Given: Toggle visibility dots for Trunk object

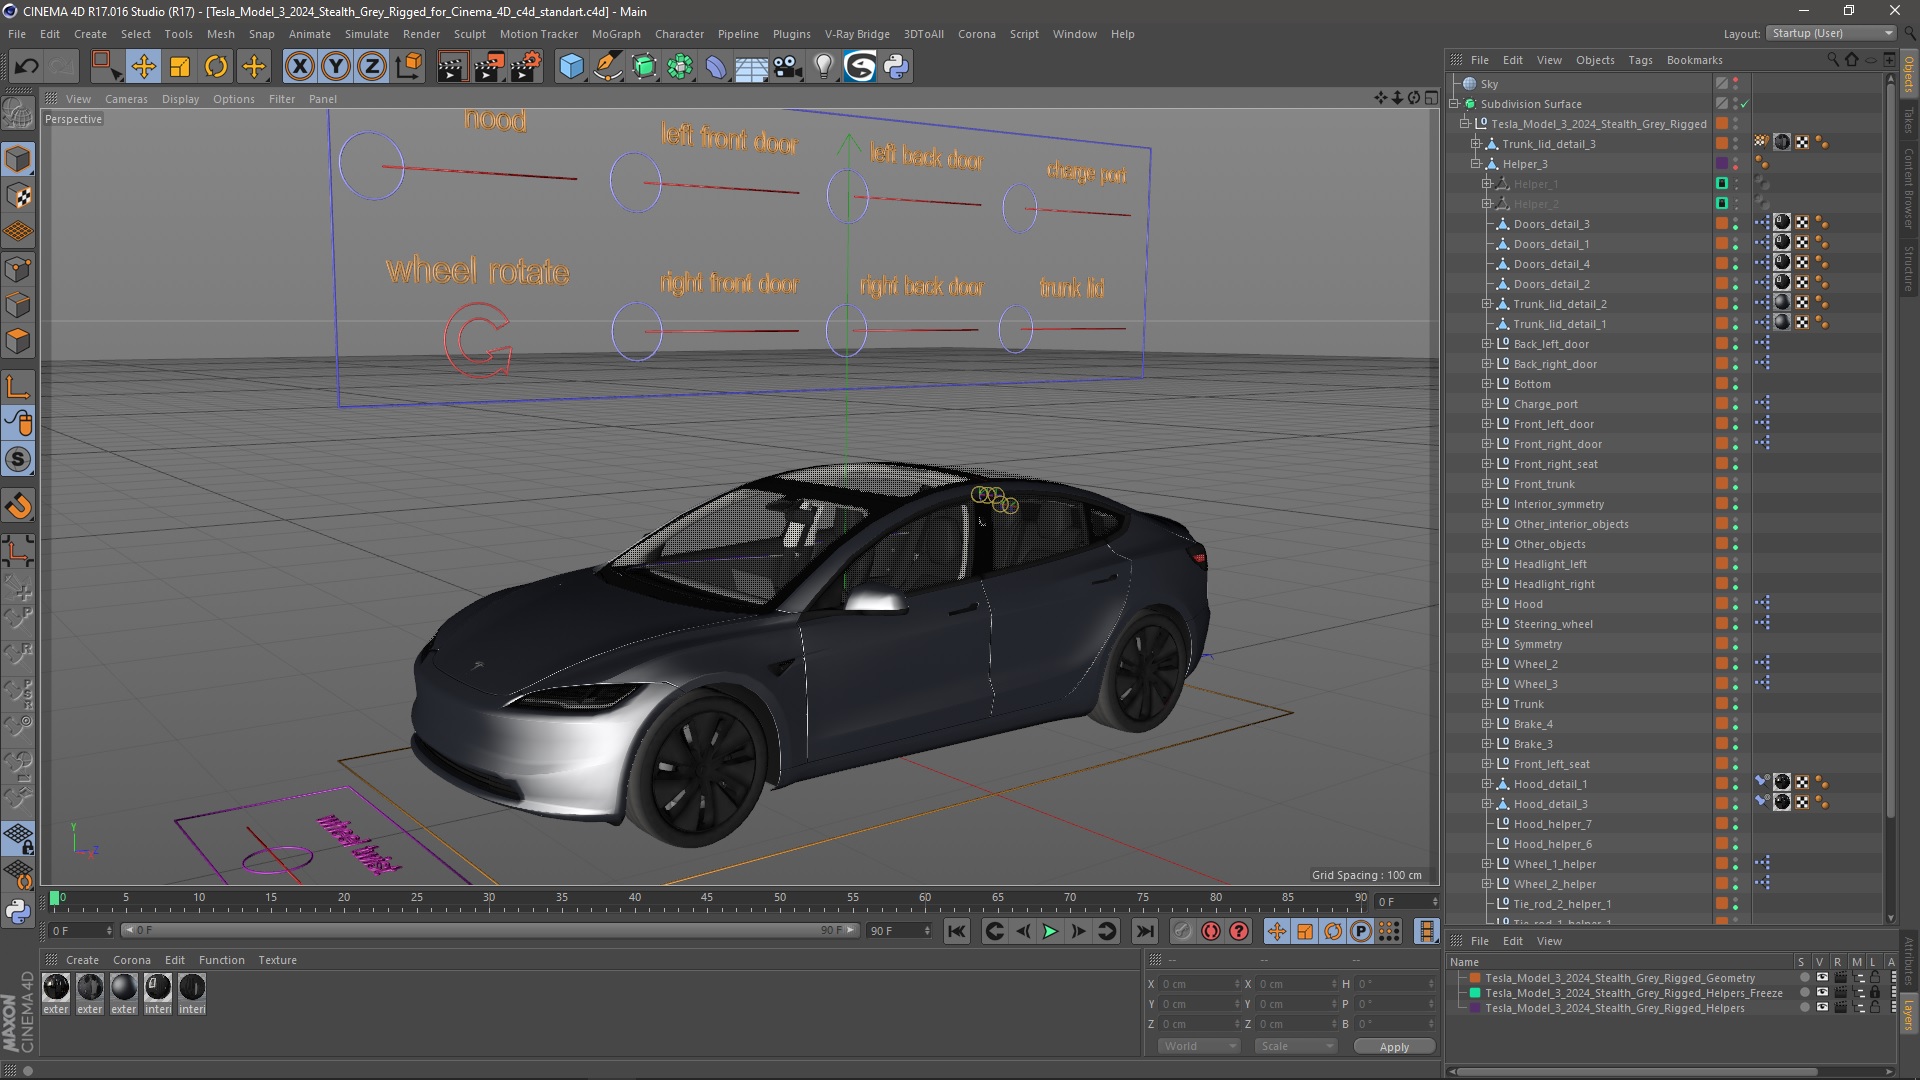Looking at the screenshot, I should point(1736,704).
